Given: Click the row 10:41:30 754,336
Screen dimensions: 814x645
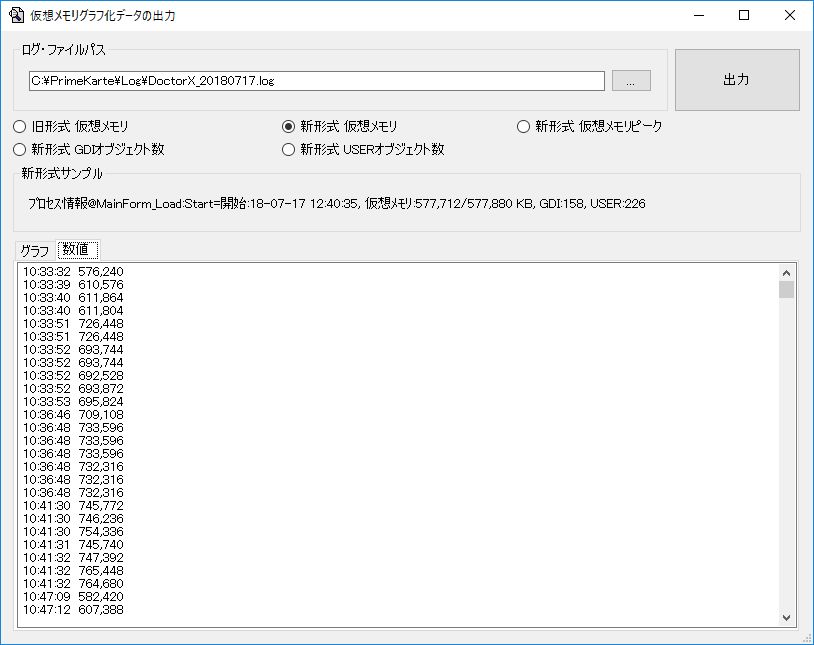Looking at the screenshot, I should tap(73, 531).
